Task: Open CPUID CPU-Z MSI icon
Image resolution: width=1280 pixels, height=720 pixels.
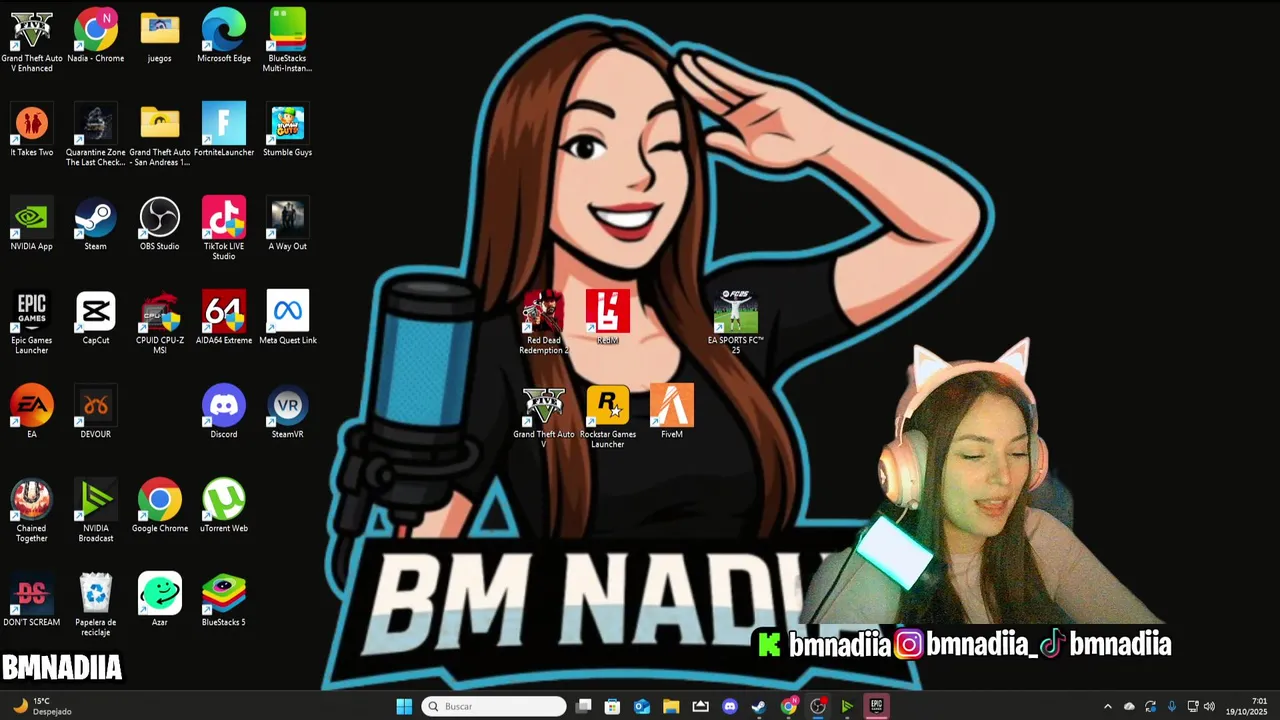Action: point(160,322)
